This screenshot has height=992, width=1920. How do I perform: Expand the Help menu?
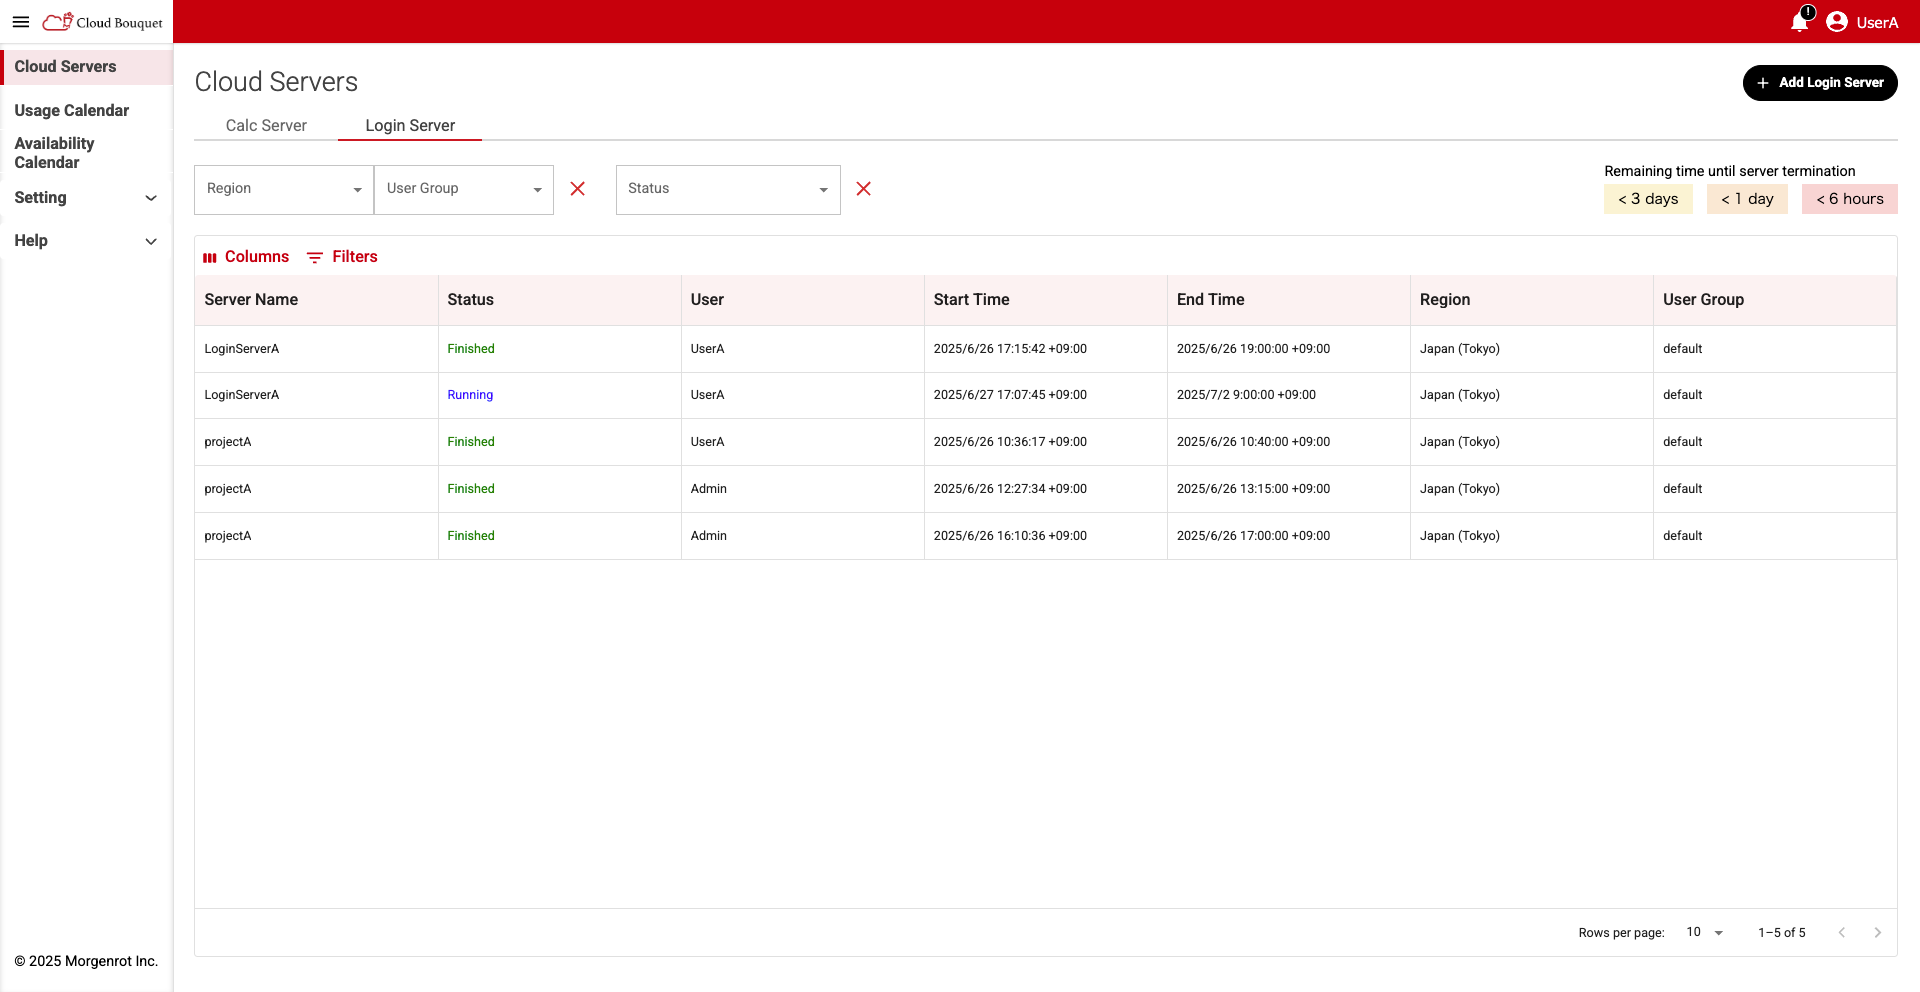[x=86, y=241]
